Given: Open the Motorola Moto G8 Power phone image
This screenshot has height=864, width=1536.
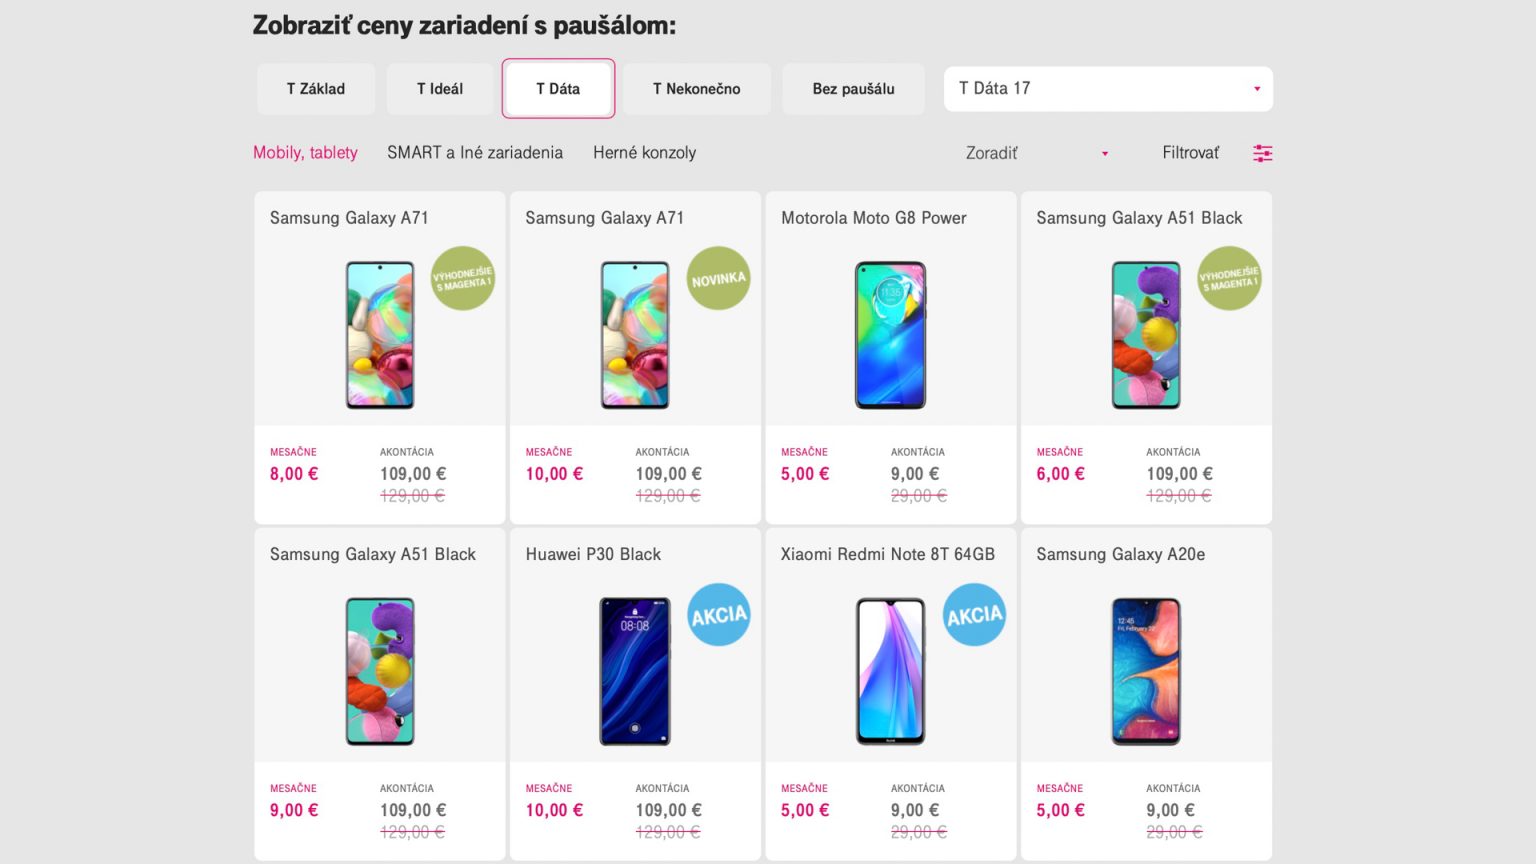Looking at the screenshot, I should [x=891, y=335].
